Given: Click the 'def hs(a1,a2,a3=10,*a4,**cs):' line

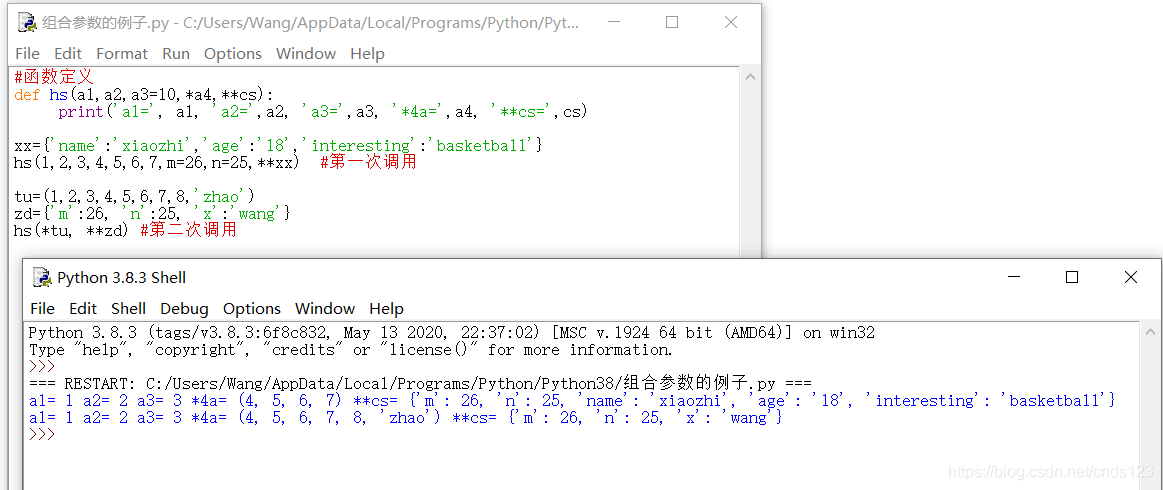Looking at the screenshot, I should coord(144,94).
